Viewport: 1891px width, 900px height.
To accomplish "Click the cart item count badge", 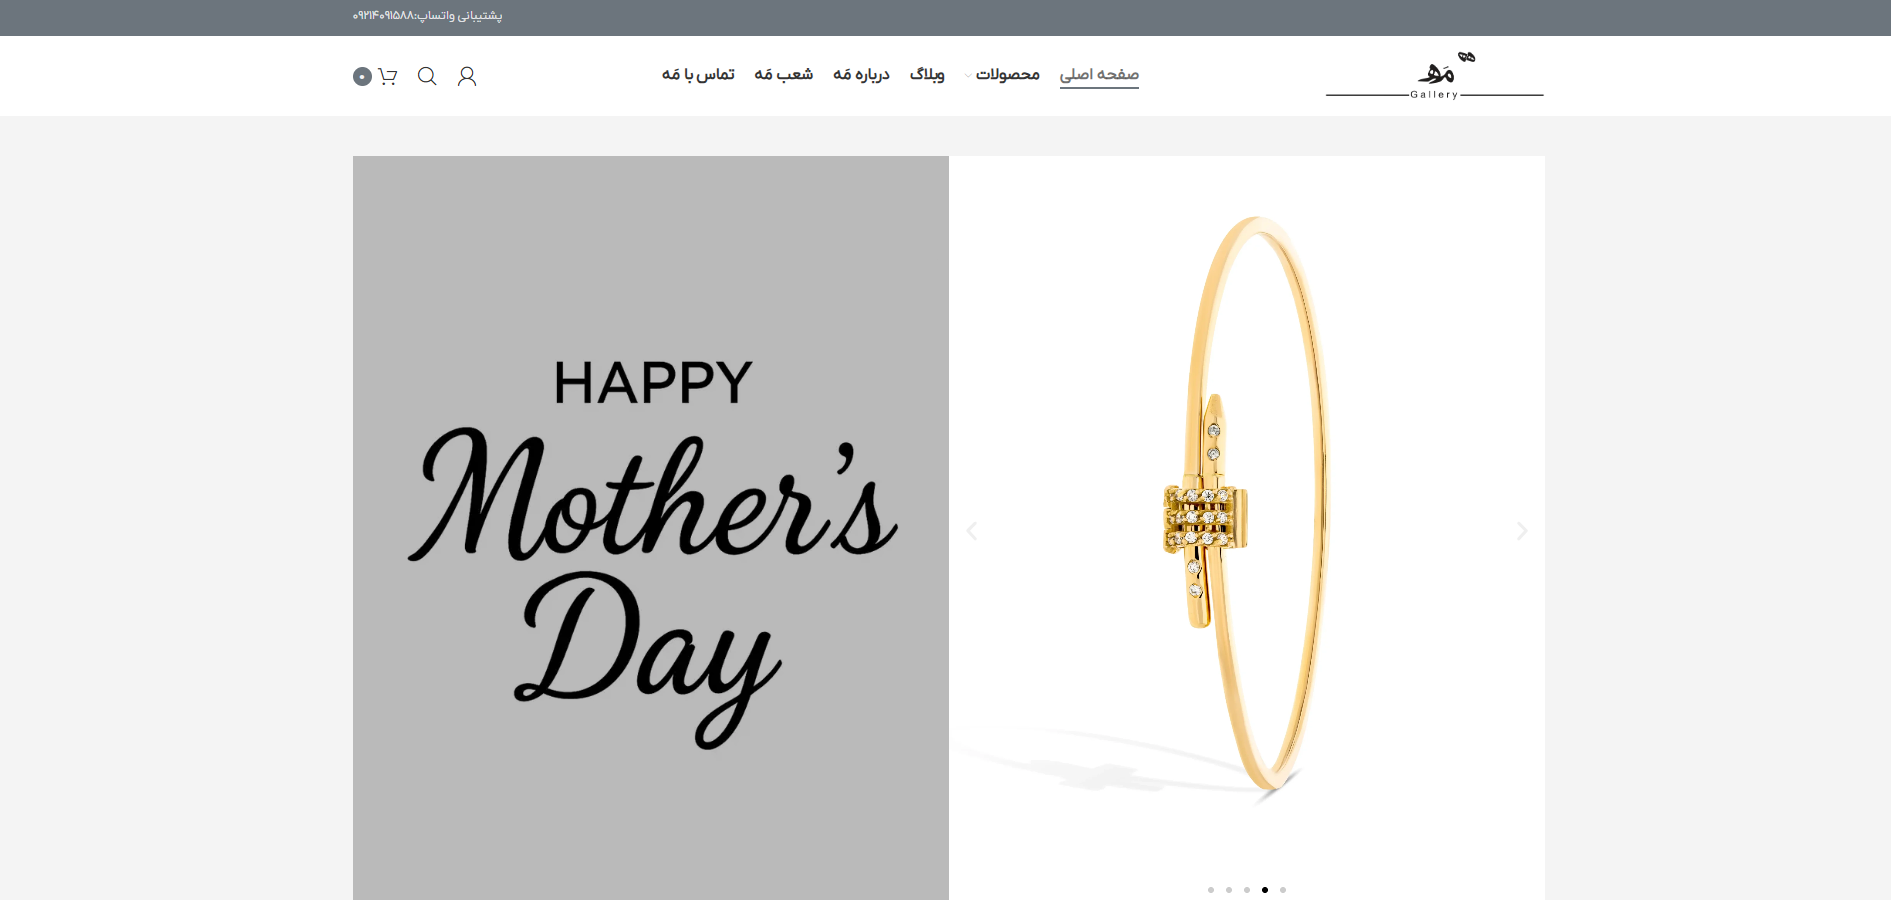I will tap(362, 76).
